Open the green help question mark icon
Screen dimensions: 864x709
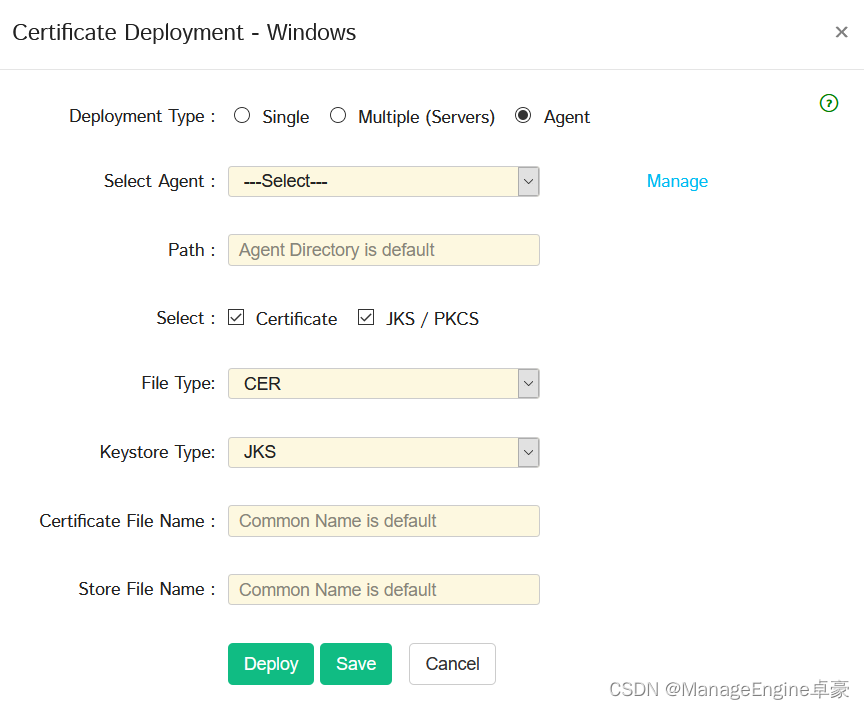[829, 103]
